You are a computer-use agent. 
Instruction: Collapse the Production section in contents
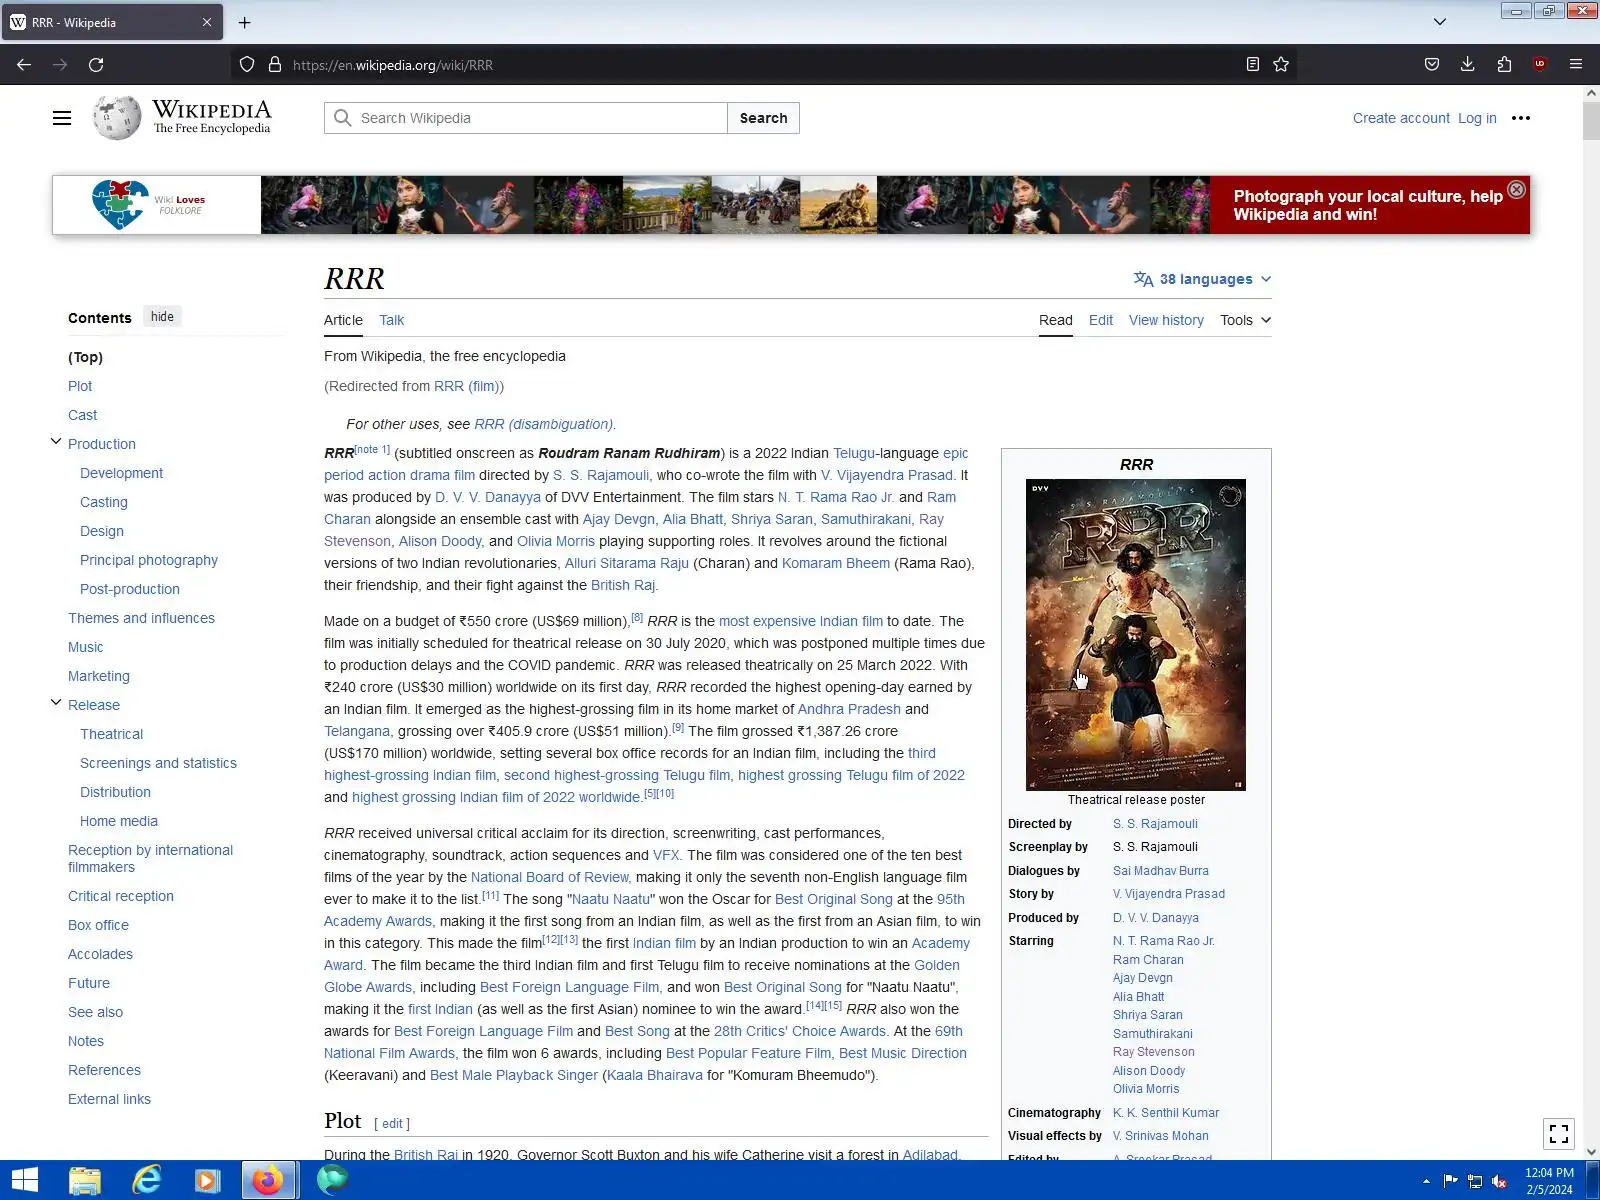pyautogui.click(x=56, y=441)
